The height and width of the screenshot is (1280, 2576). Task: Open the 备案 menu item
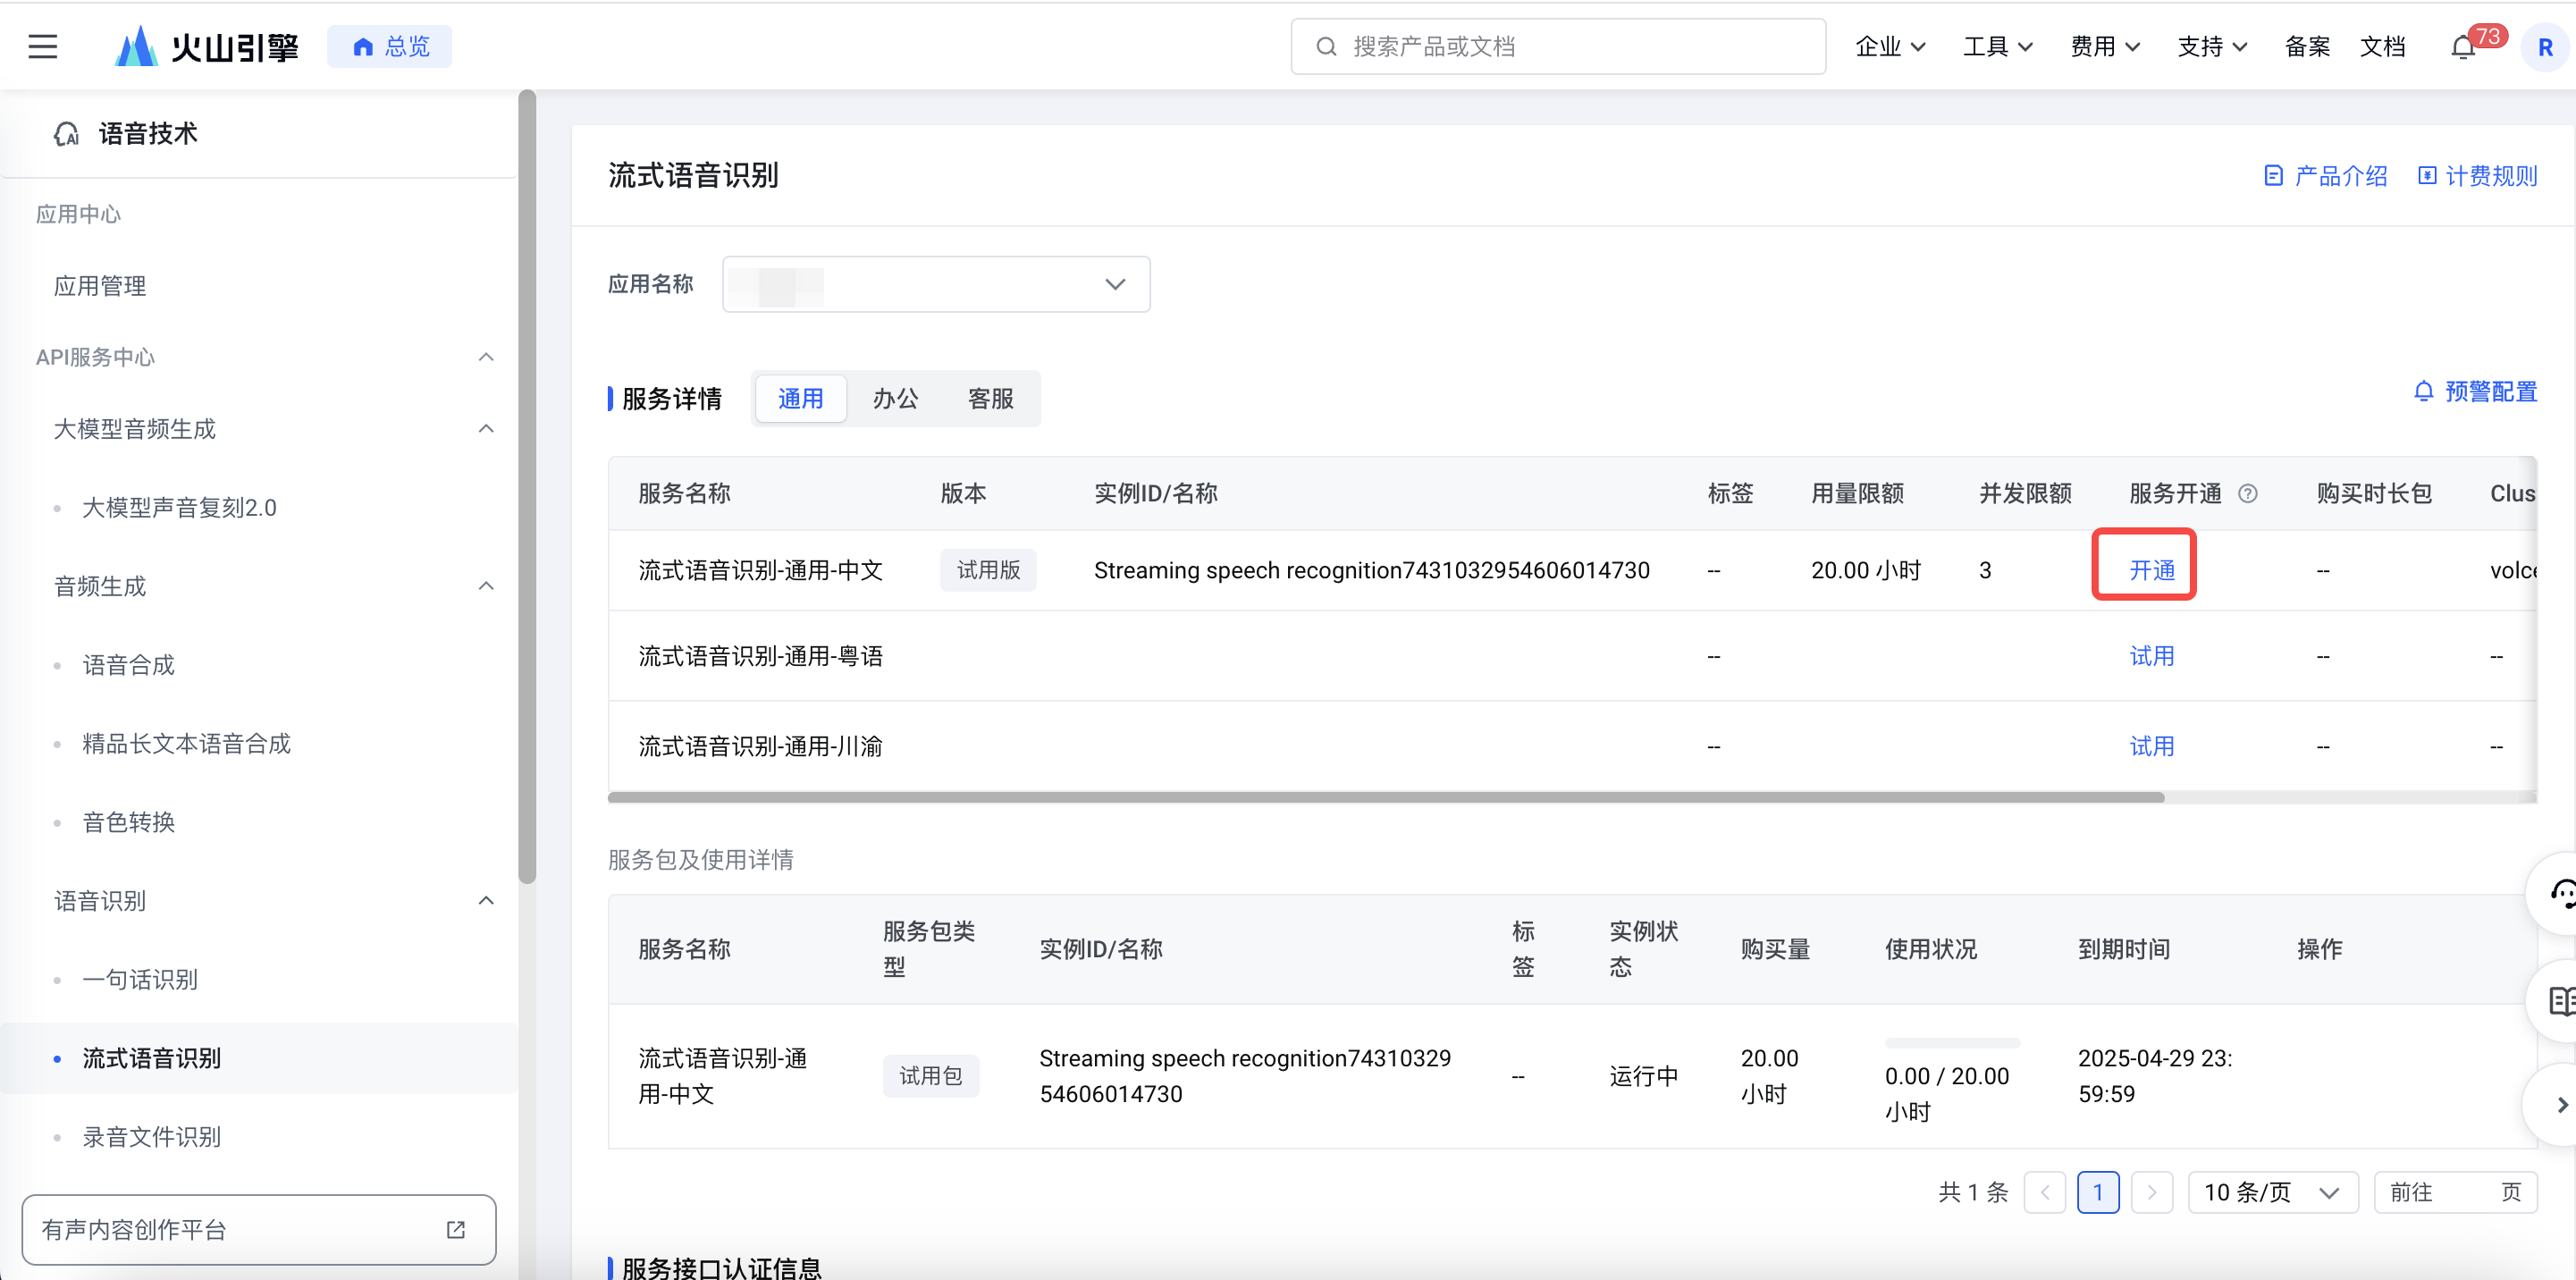pos(2307,46)
